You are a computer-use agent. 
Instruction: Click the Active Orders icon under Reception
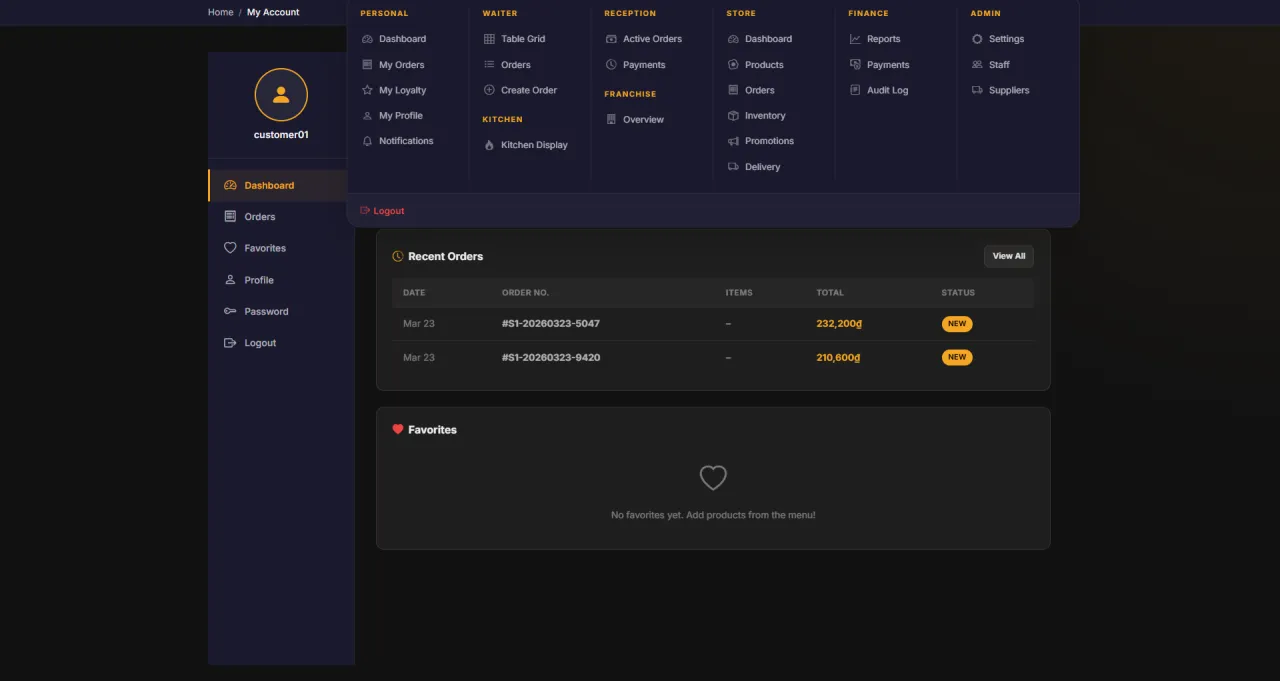pos(611,39)
